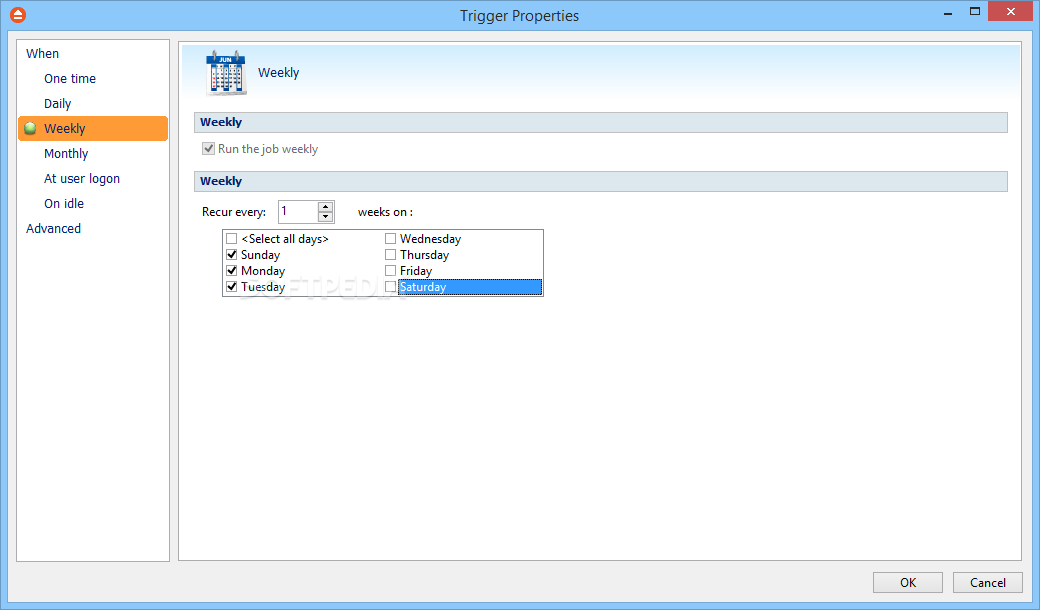1040x610 pixels.
Task: Click the green status dot beside Weekly
Action: coord(31,129)
